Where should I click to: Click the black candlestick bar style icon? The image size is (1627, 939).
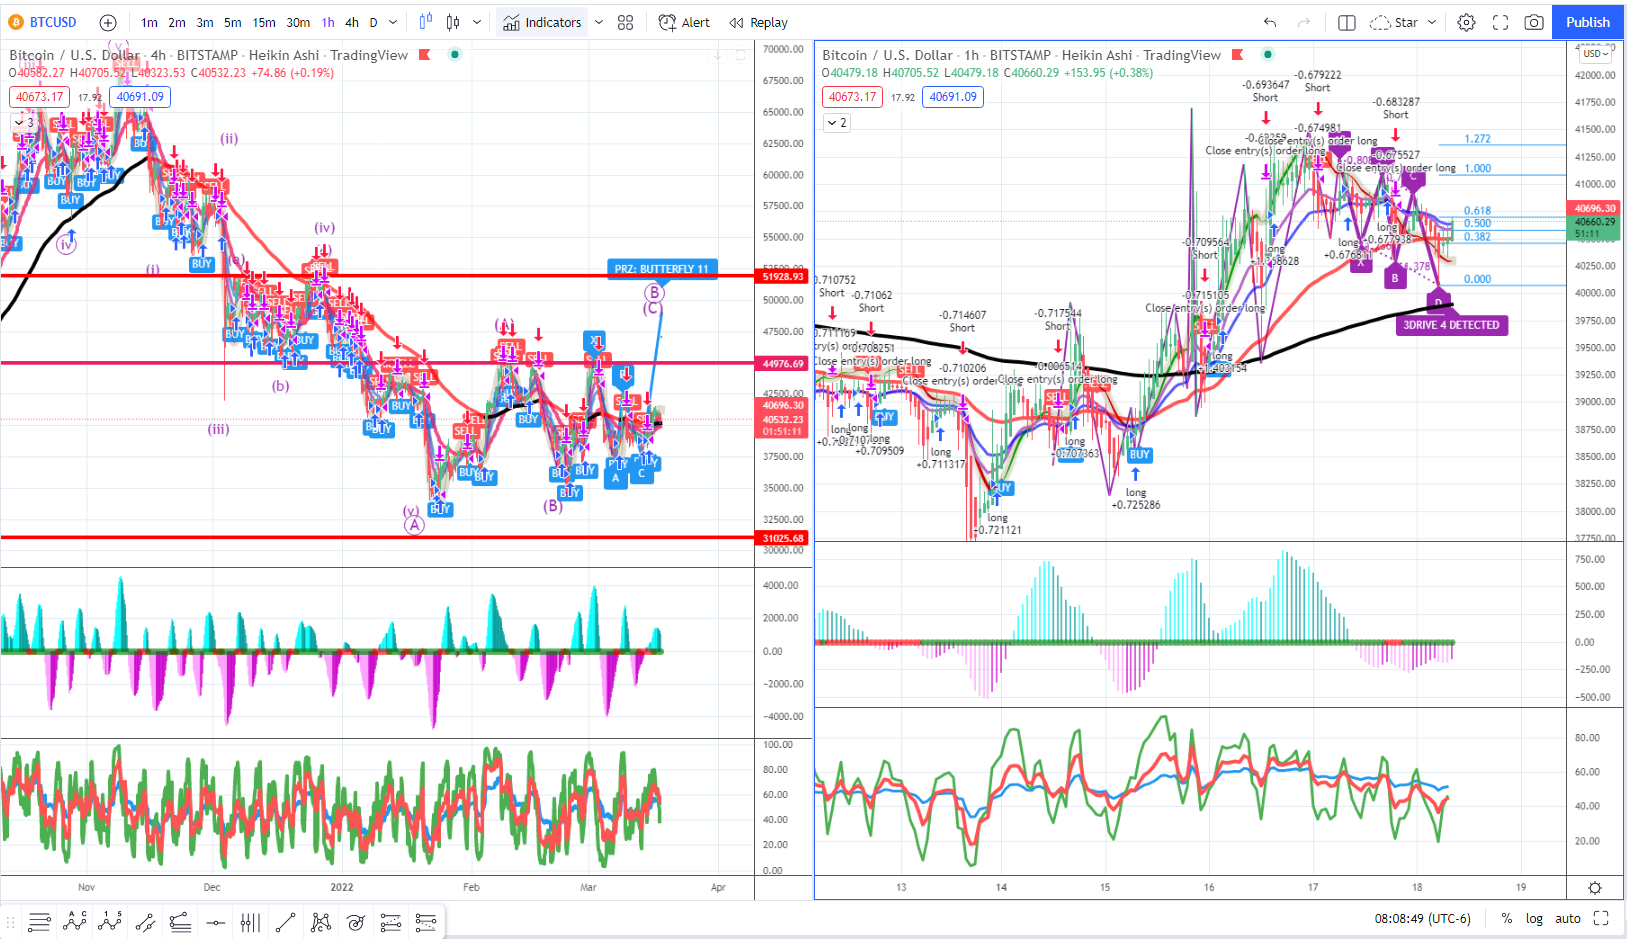[x=453, y=22]
